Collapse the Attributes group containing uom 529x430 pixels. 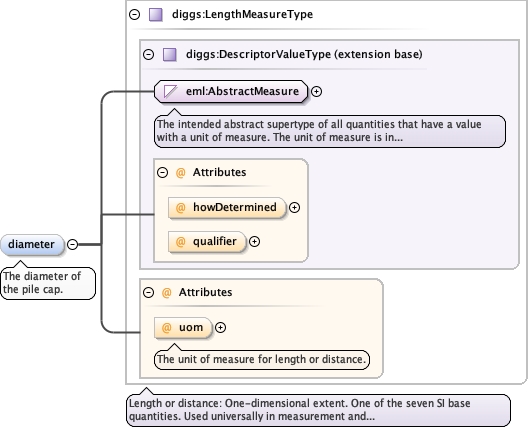click(148, 292)
